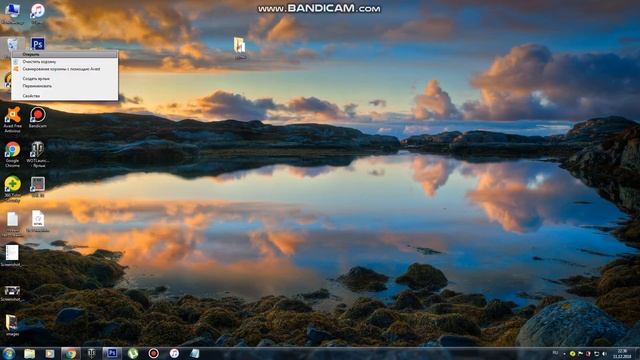The height and width of the screenshot is (360, 640).
Task: Select the Bandicam desktop shortcut
Action: pos(38,118)
